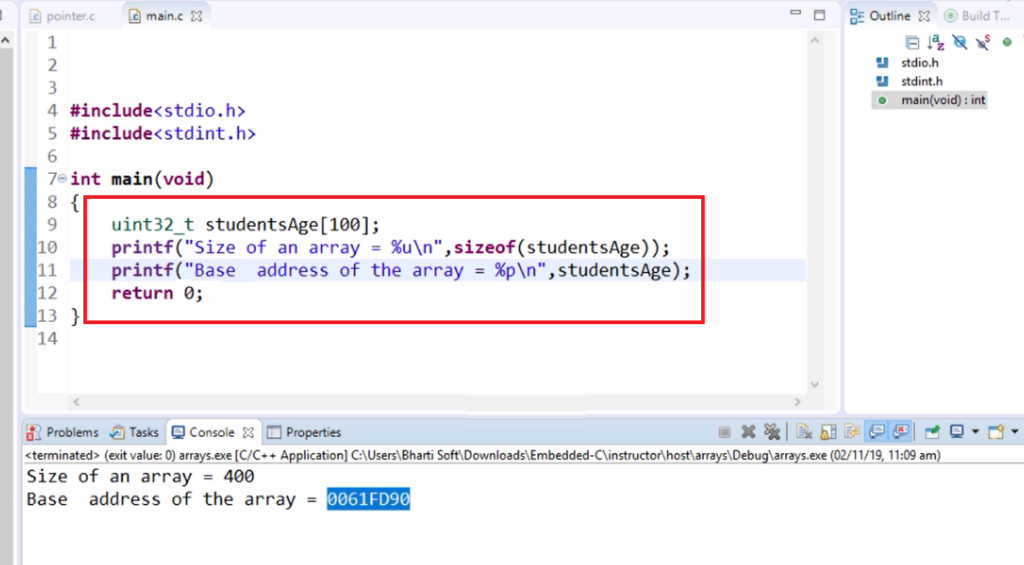Click the Word Wrap console icon

pos(852,432)
